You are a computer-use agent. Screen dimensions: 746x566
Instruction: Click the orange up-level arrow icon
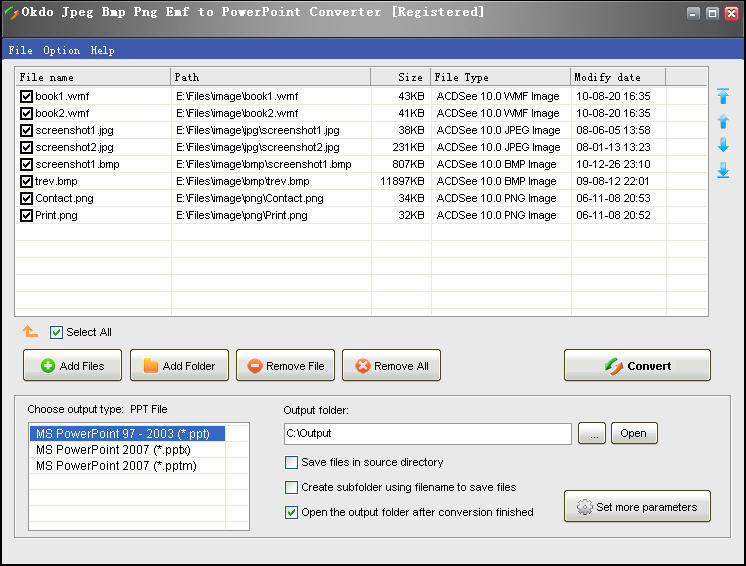tap(30, 331)
